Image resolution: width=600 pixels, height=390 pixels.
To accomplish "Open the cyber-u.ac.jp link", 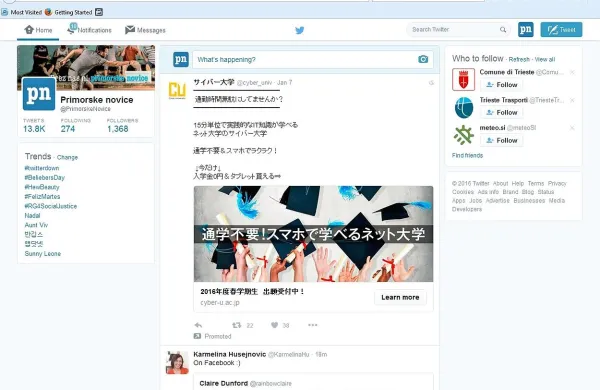I will click(x=220, y=302).
